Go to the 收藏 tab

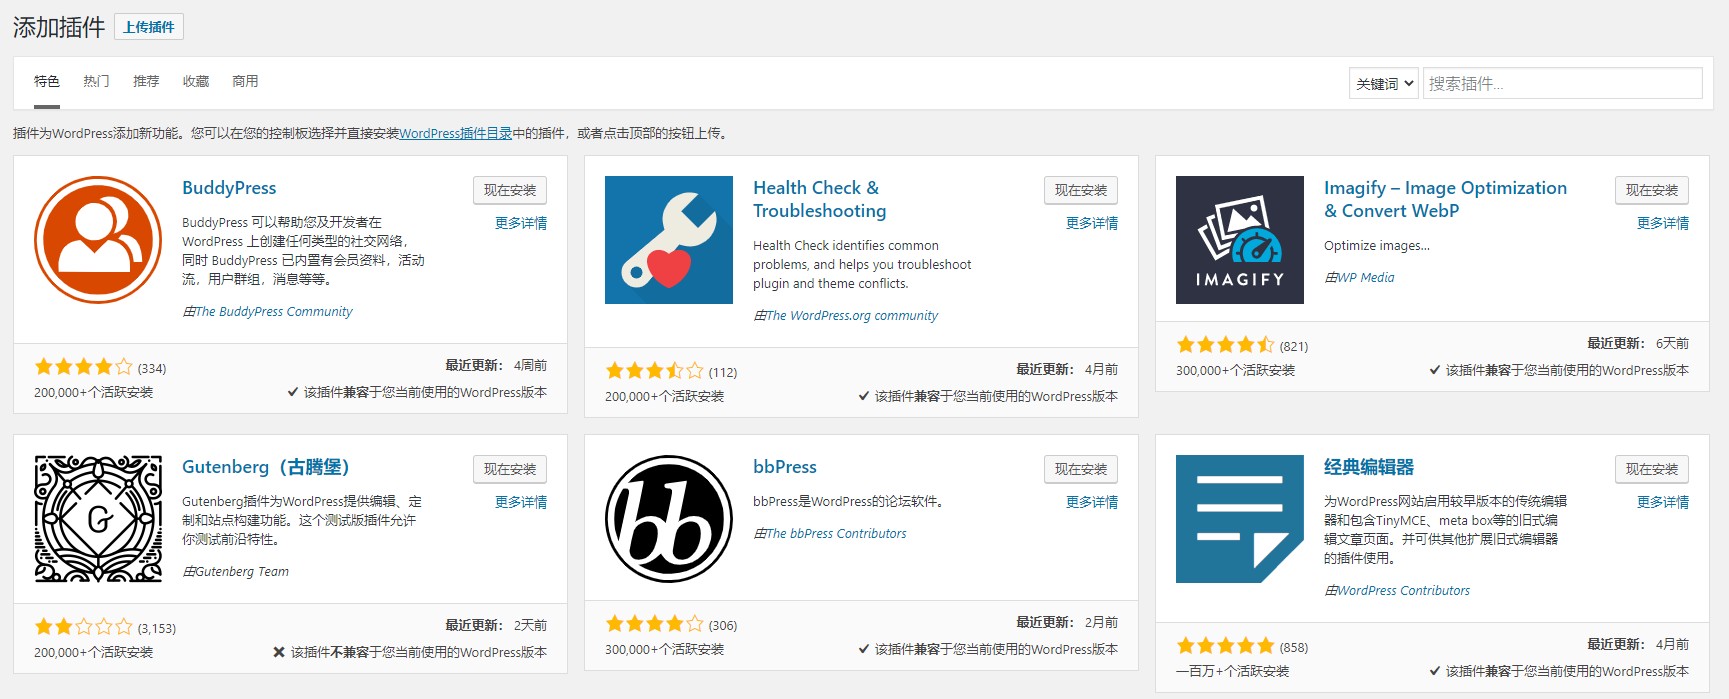[x=196, y=81]
